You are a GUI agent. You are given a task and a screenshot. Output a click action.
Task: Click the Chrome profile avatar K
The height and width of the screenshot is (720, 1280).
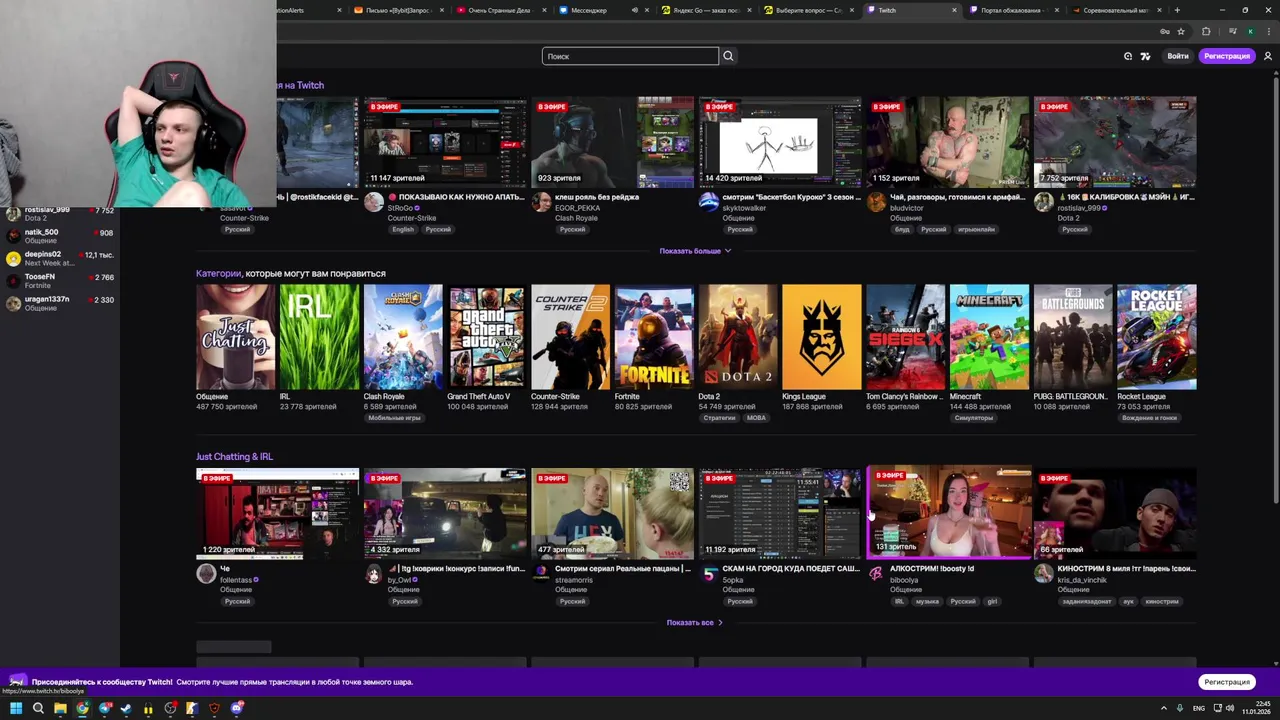click(x=1250, y=31)
